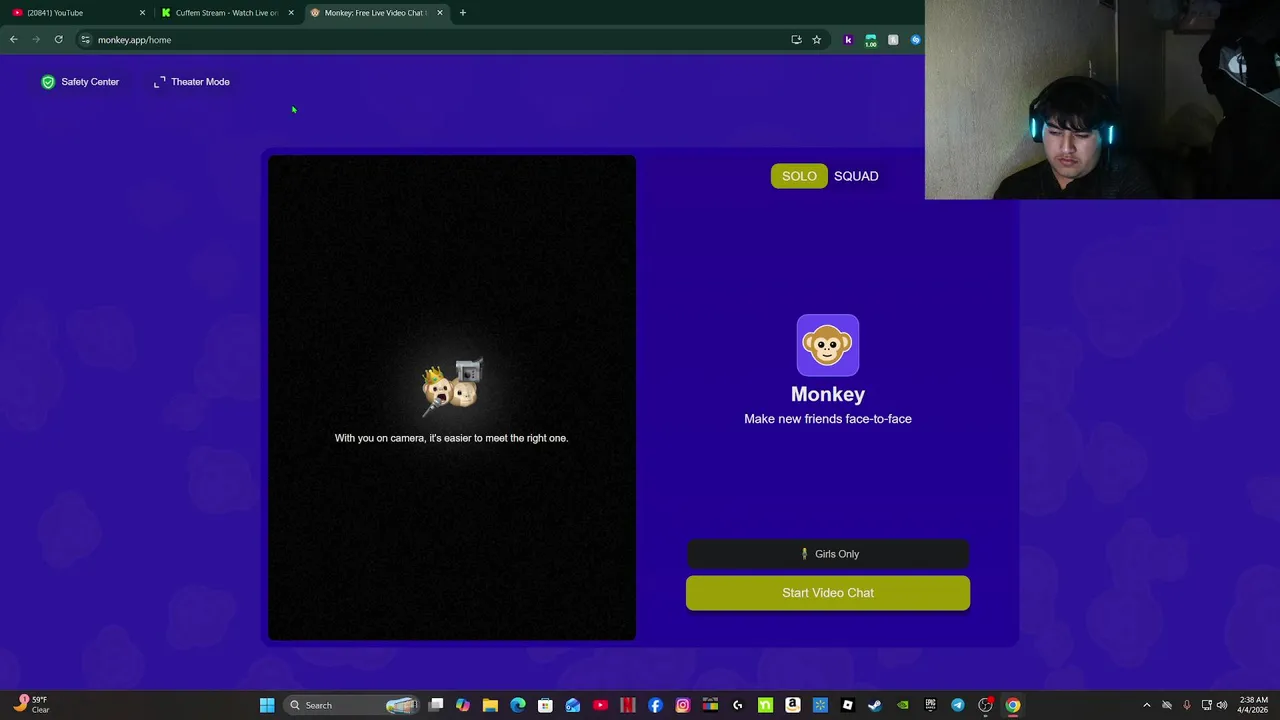
Task: Click Google Chrome on the taskbar
Action: (1013, 705)
